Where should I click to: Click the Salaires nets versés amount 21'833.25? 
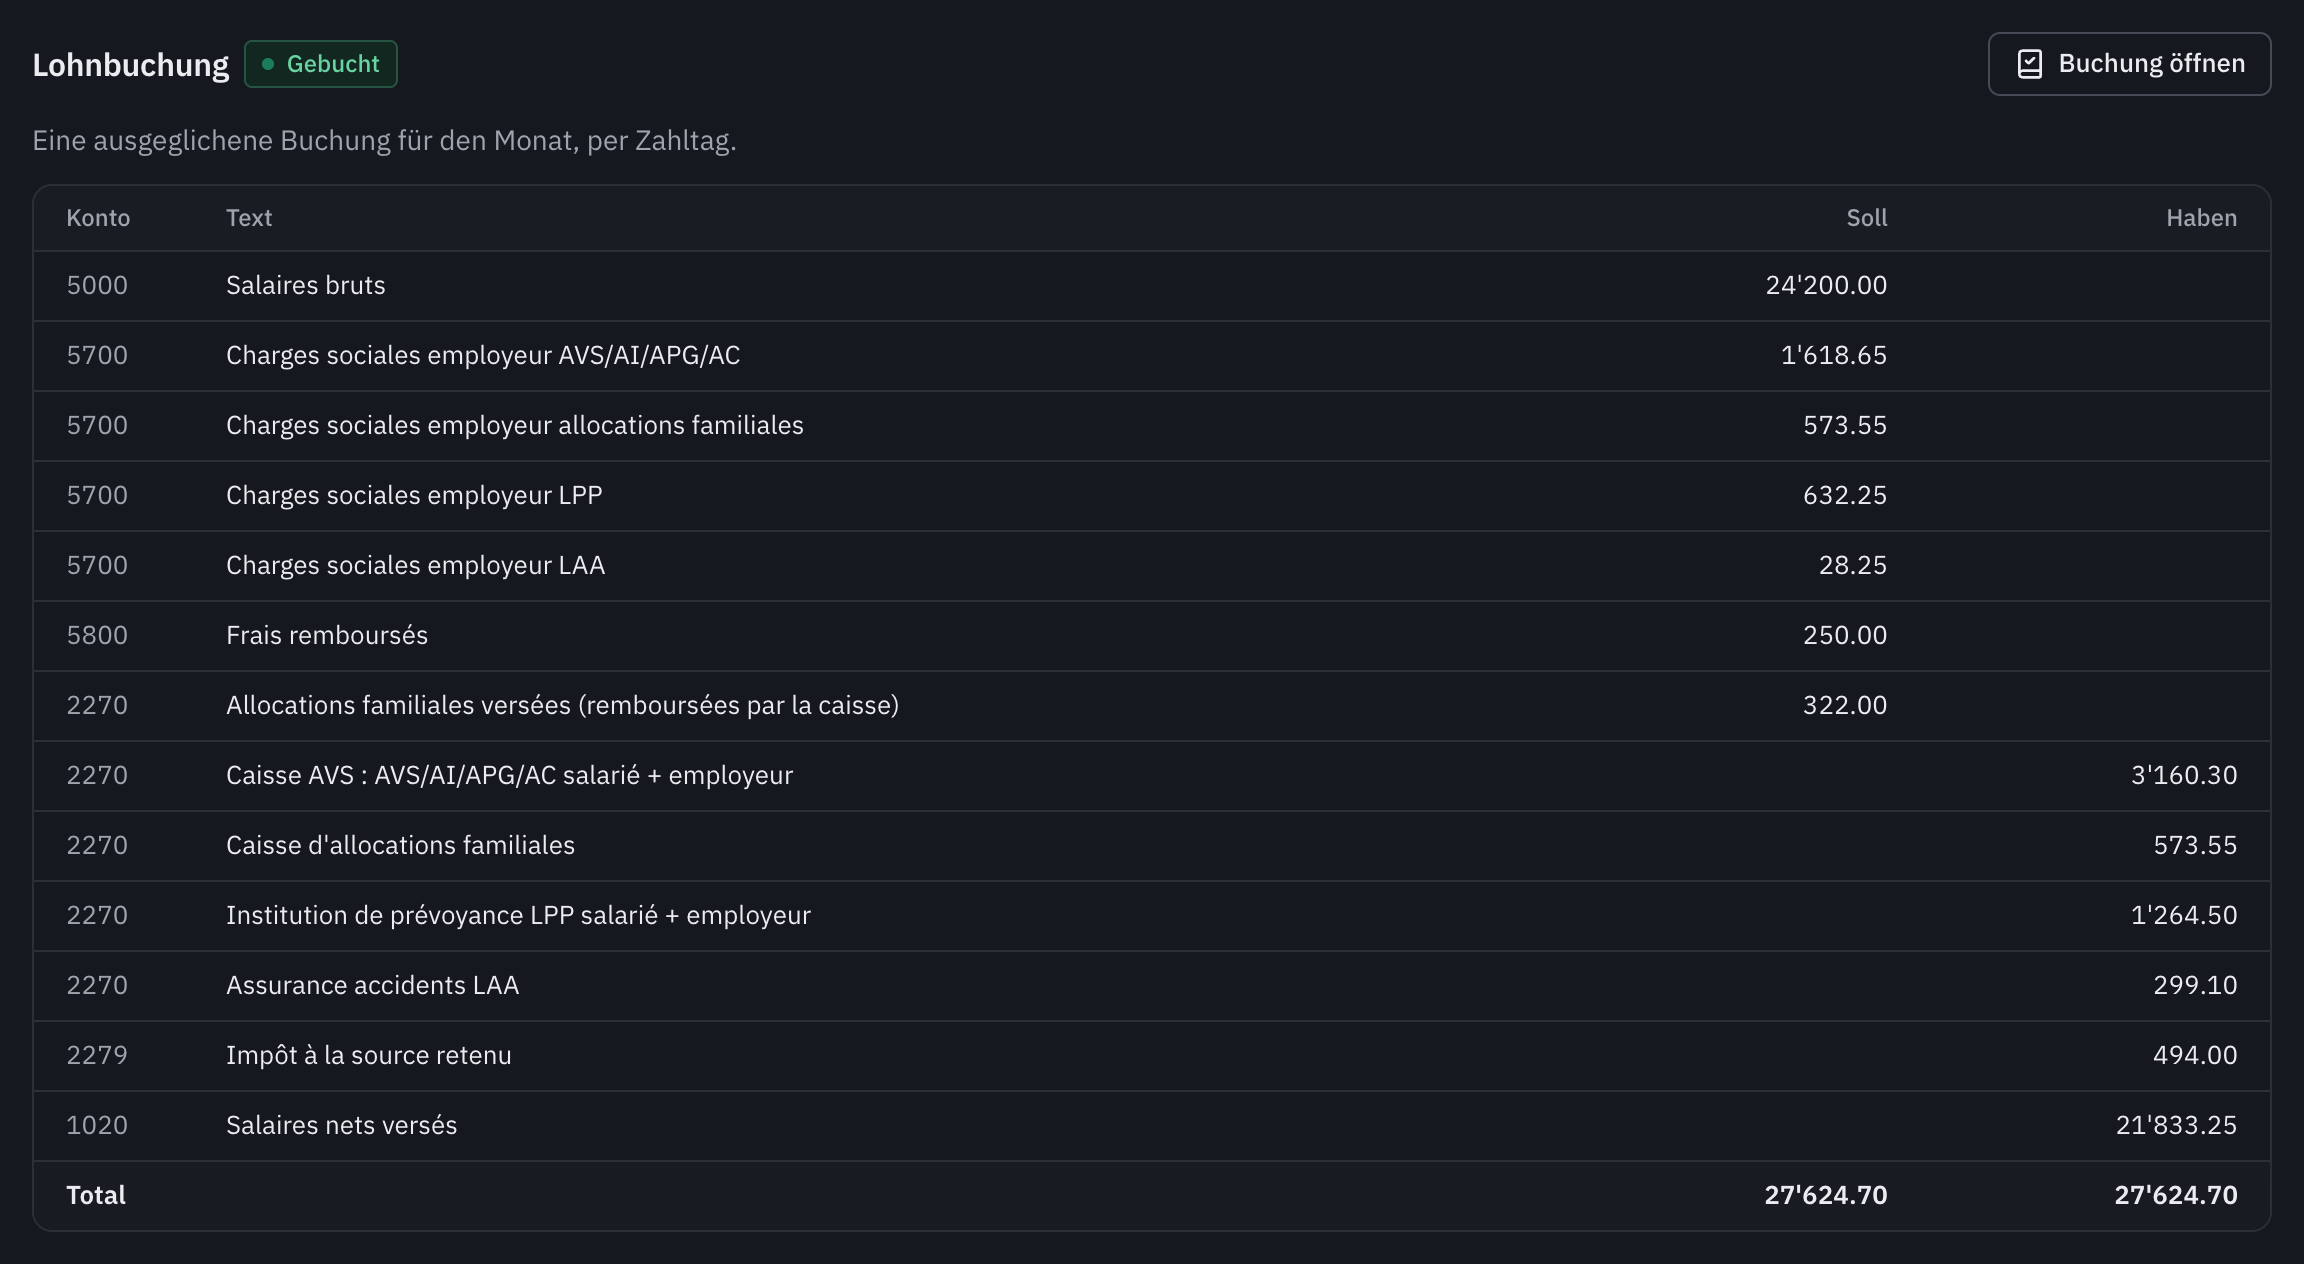(x=2176, y=1126)
